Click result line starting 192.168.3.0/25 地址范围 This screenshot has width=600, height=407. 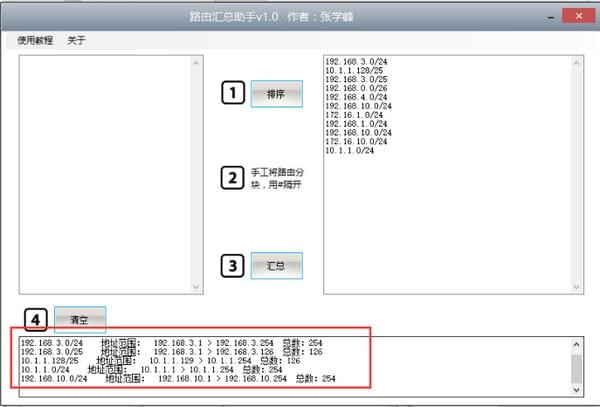click(x=171, y=352)
